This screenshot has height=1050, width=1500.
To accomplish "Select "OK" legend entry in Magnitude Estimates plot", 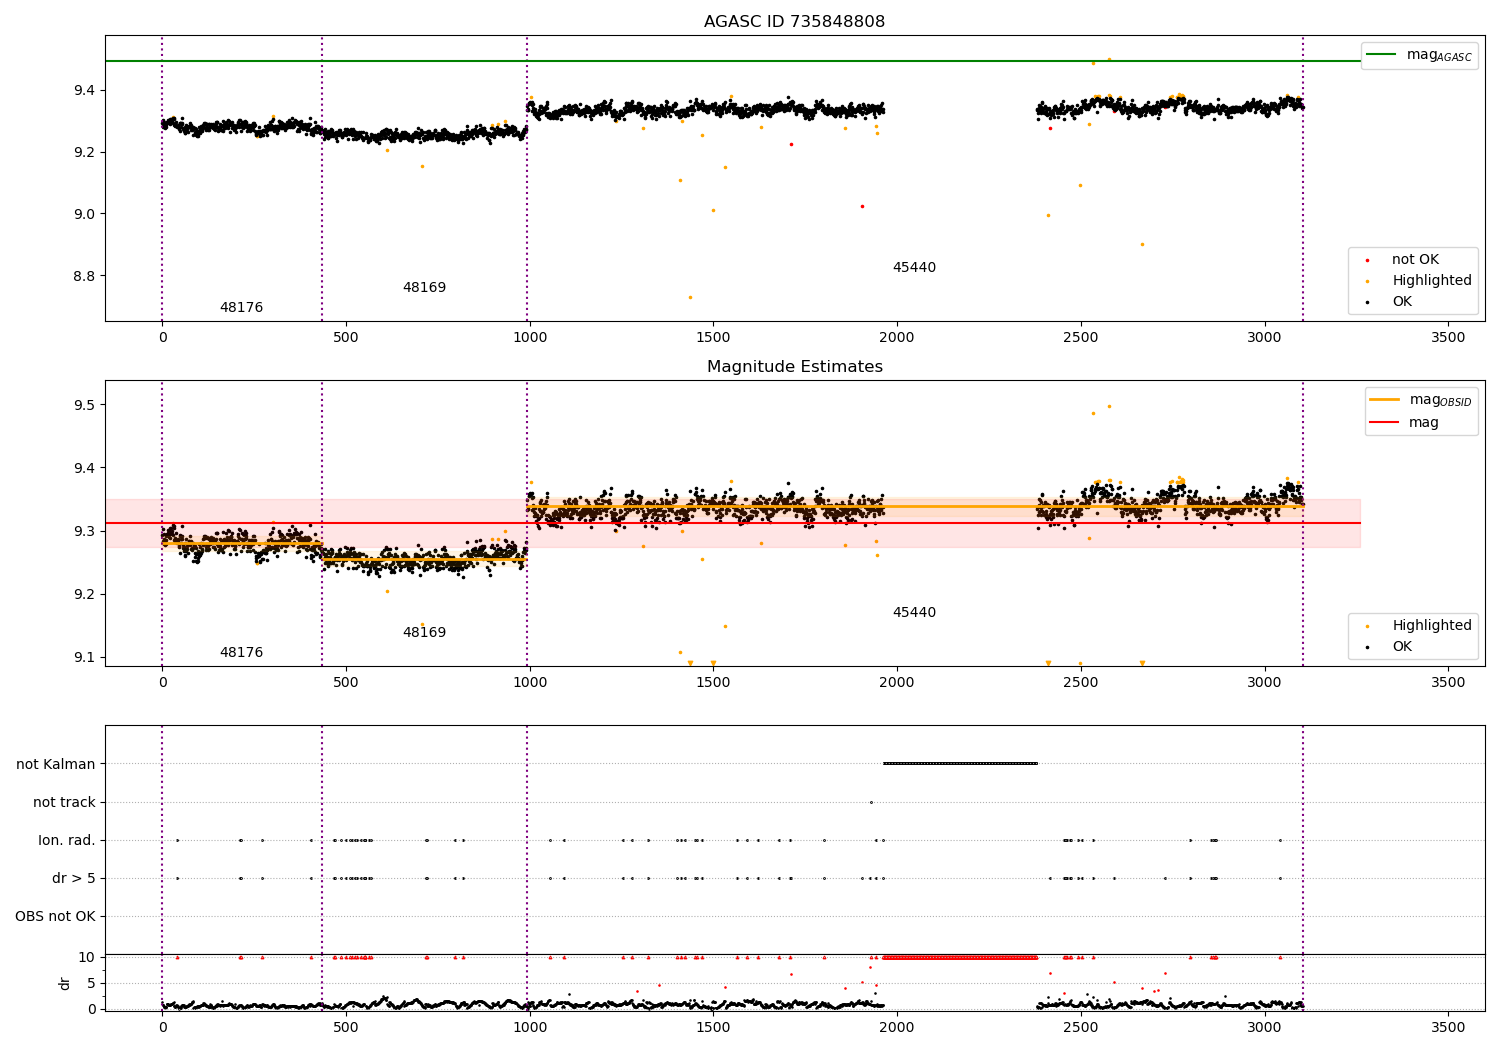I will (x=1402, y=647).
